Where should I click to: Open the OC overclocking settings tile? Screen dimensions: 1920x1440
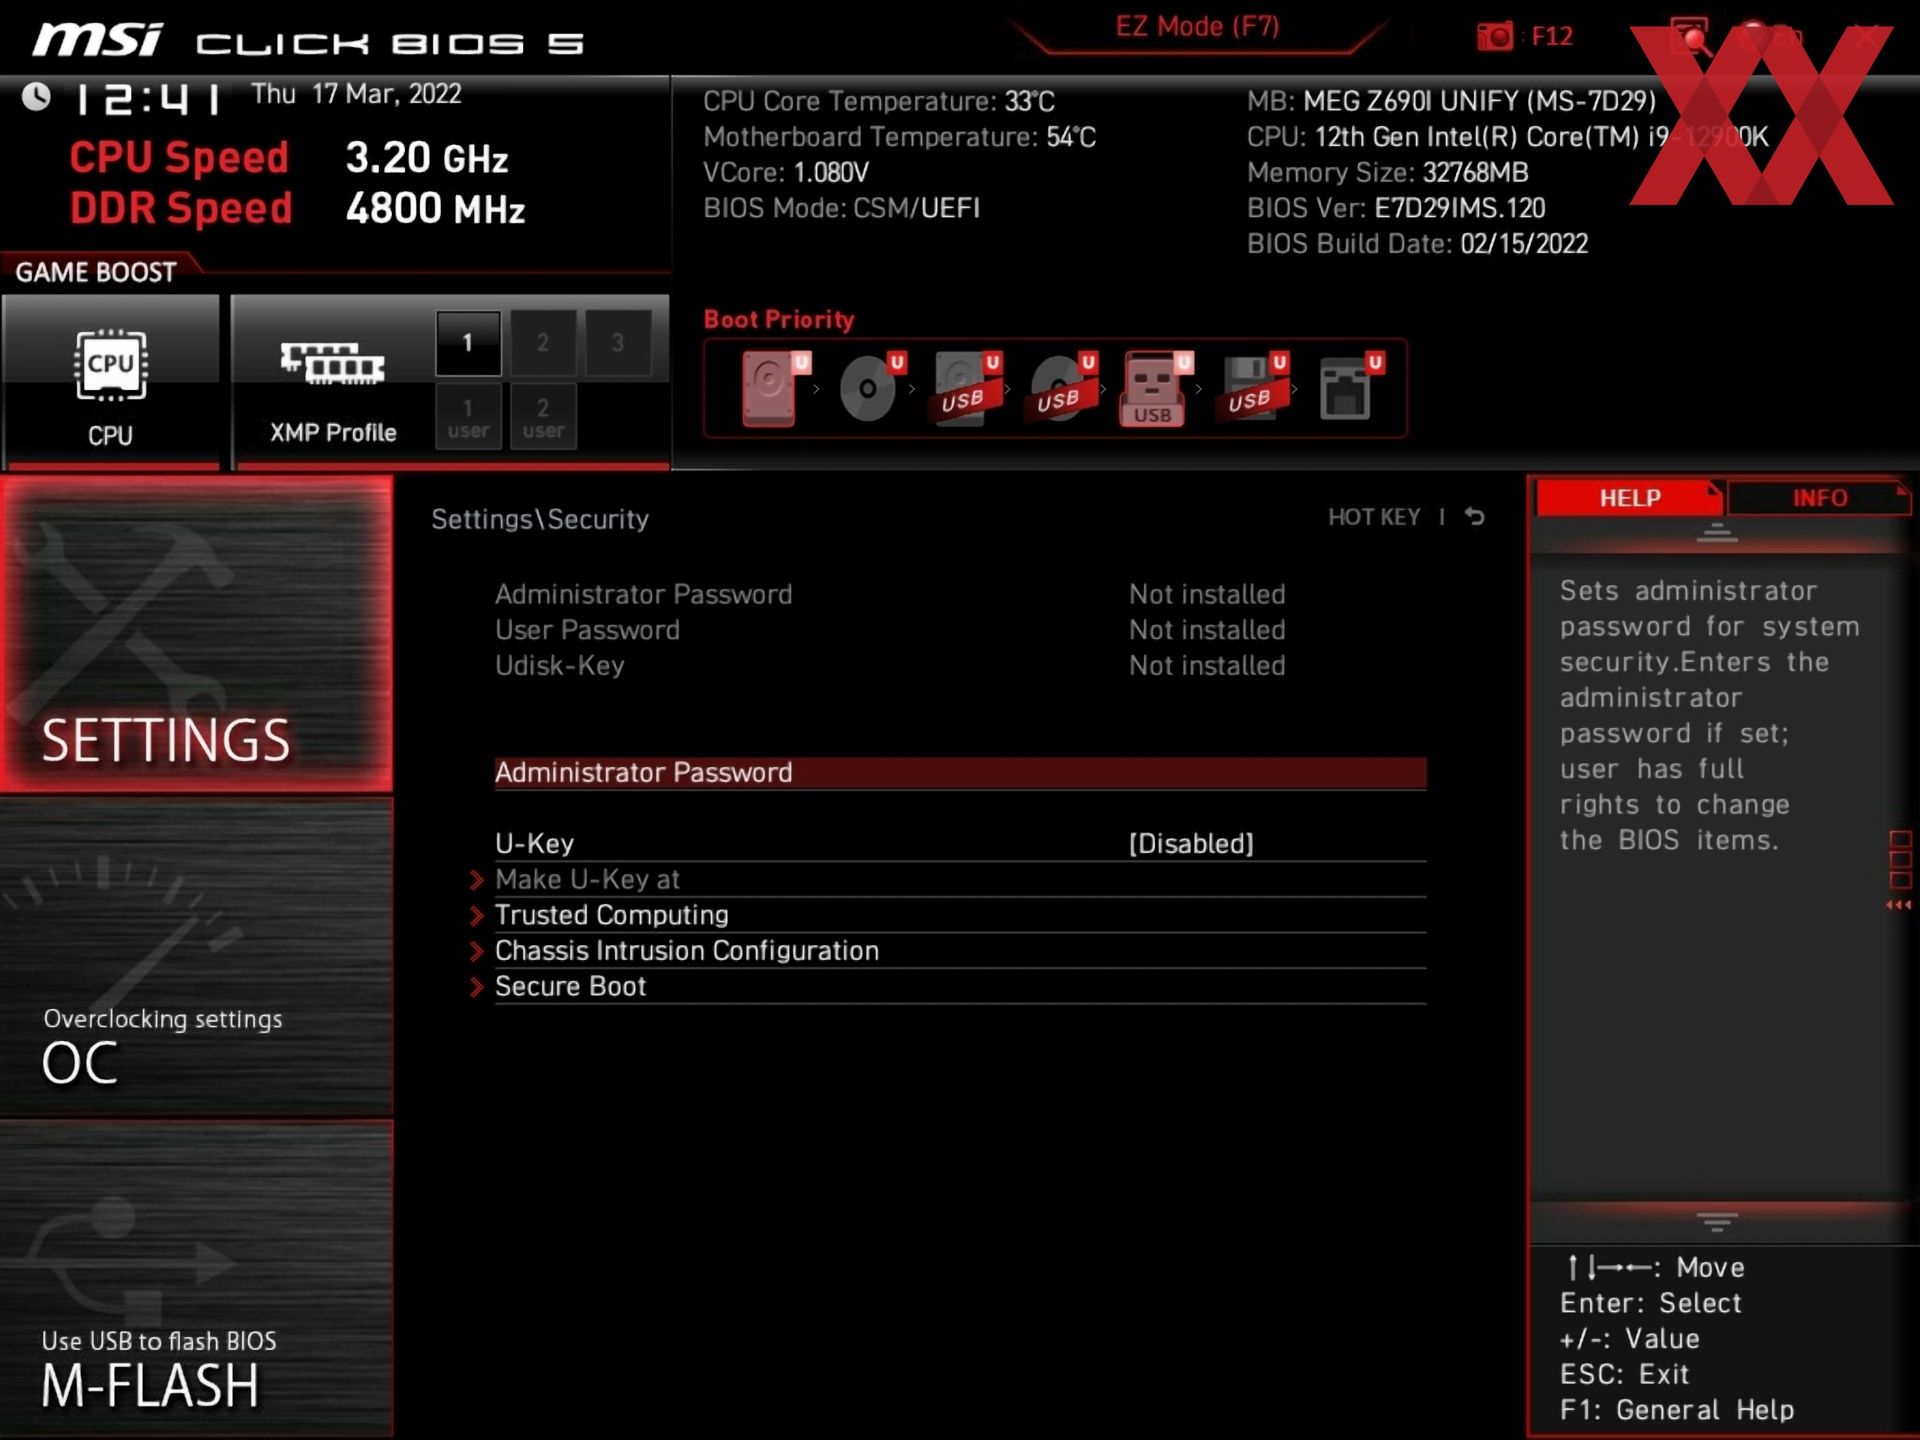[197, 956]
